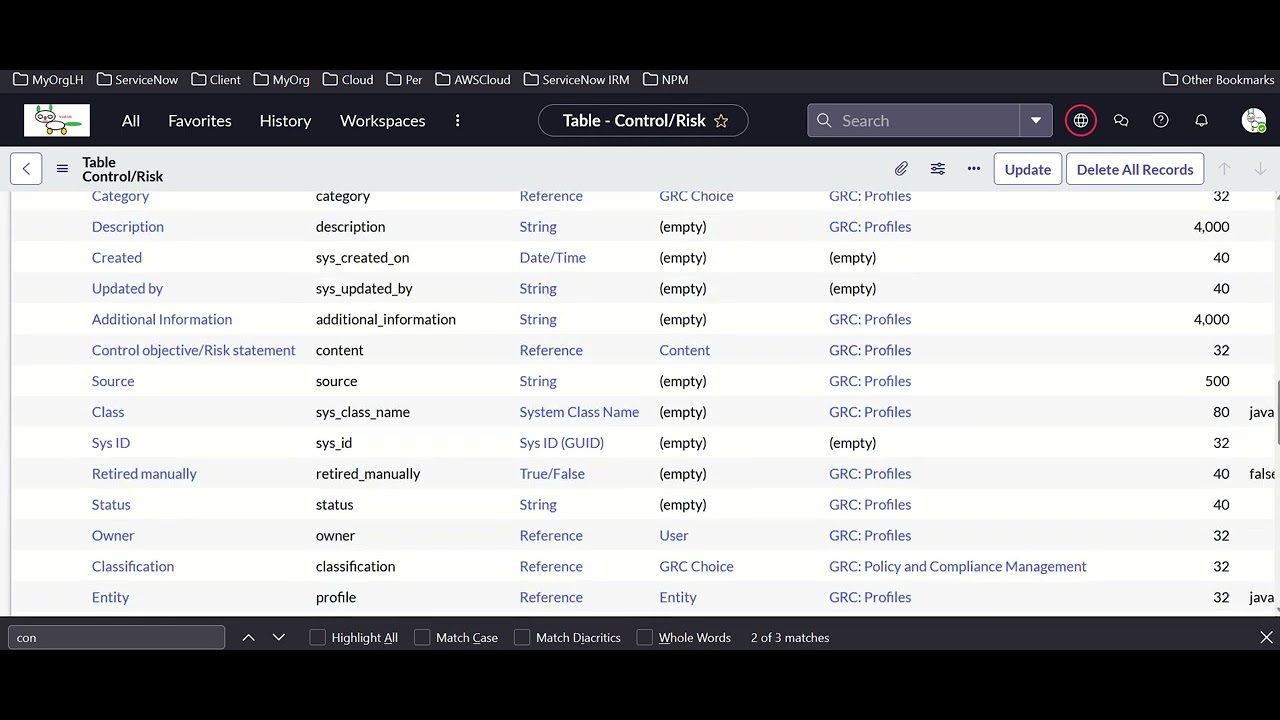The image size is (1280, 720).
Task: Enable Match Diacritics checkbox
Action: coord(522,637)
